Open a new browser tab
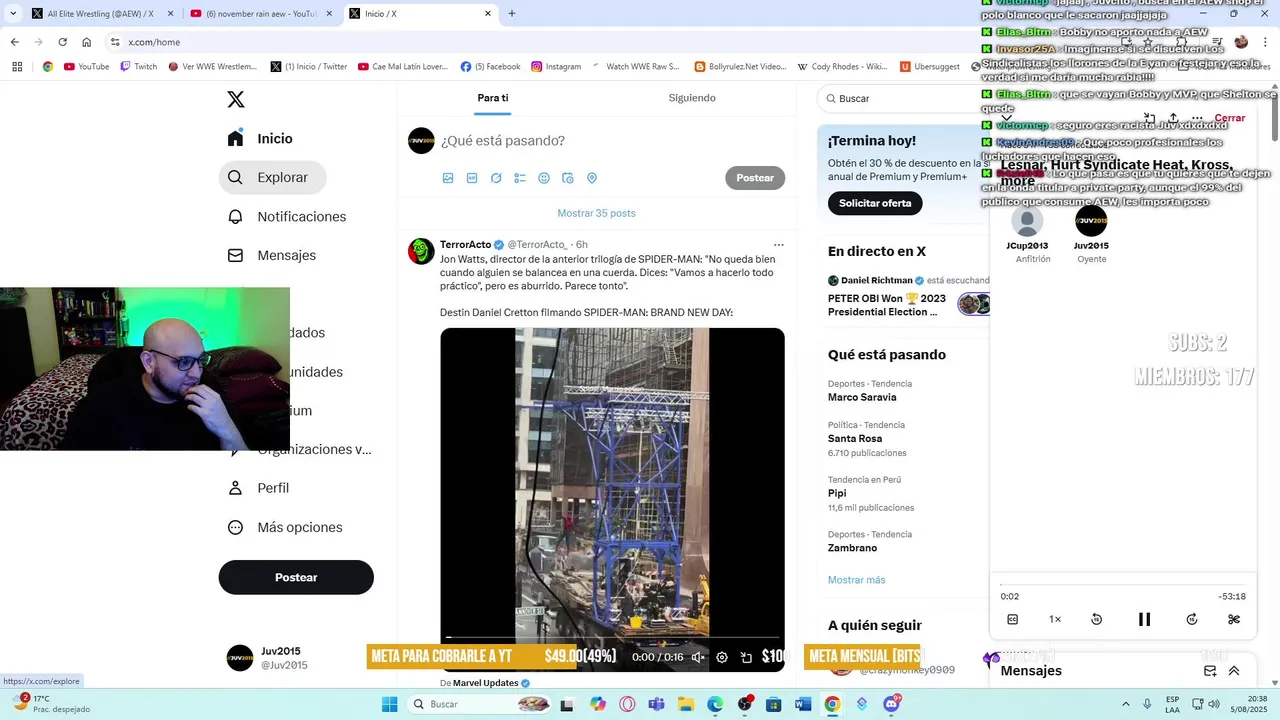This screenshot has height=720, width=1280. click(512, 14)
